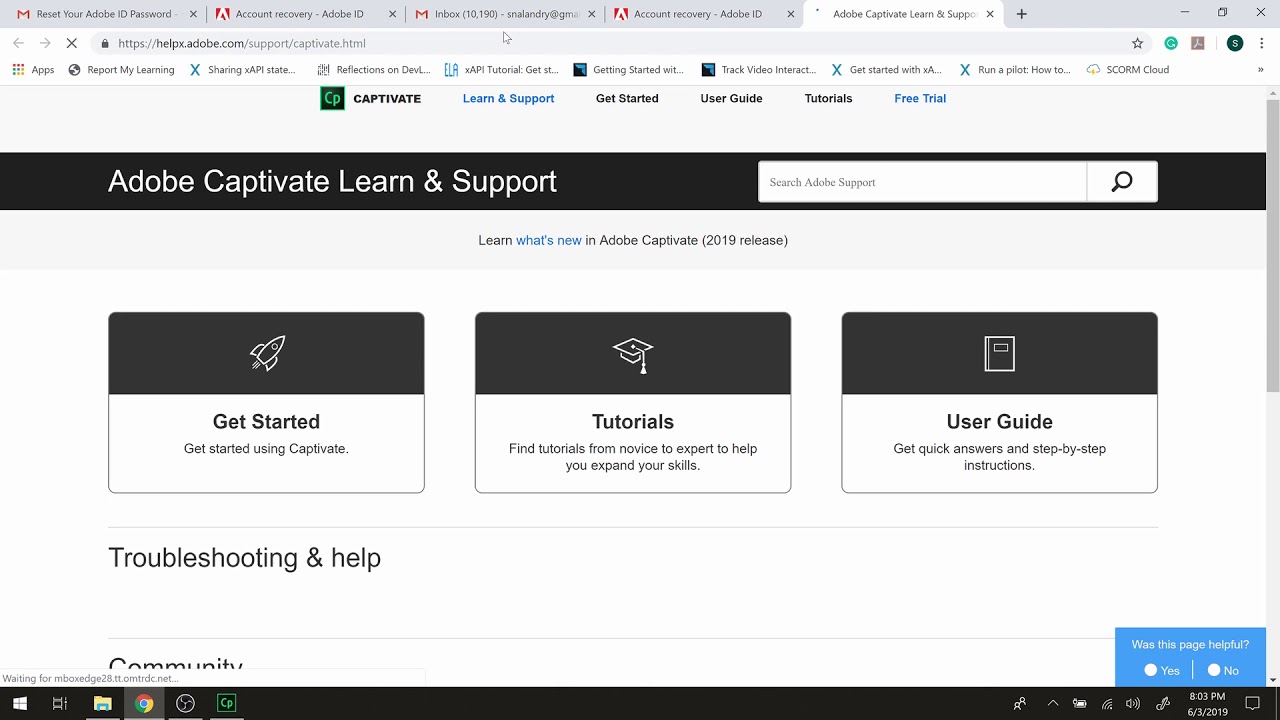Open the Get Started card title
Screen dimensions: 1280x720
(x=266, y=422)
